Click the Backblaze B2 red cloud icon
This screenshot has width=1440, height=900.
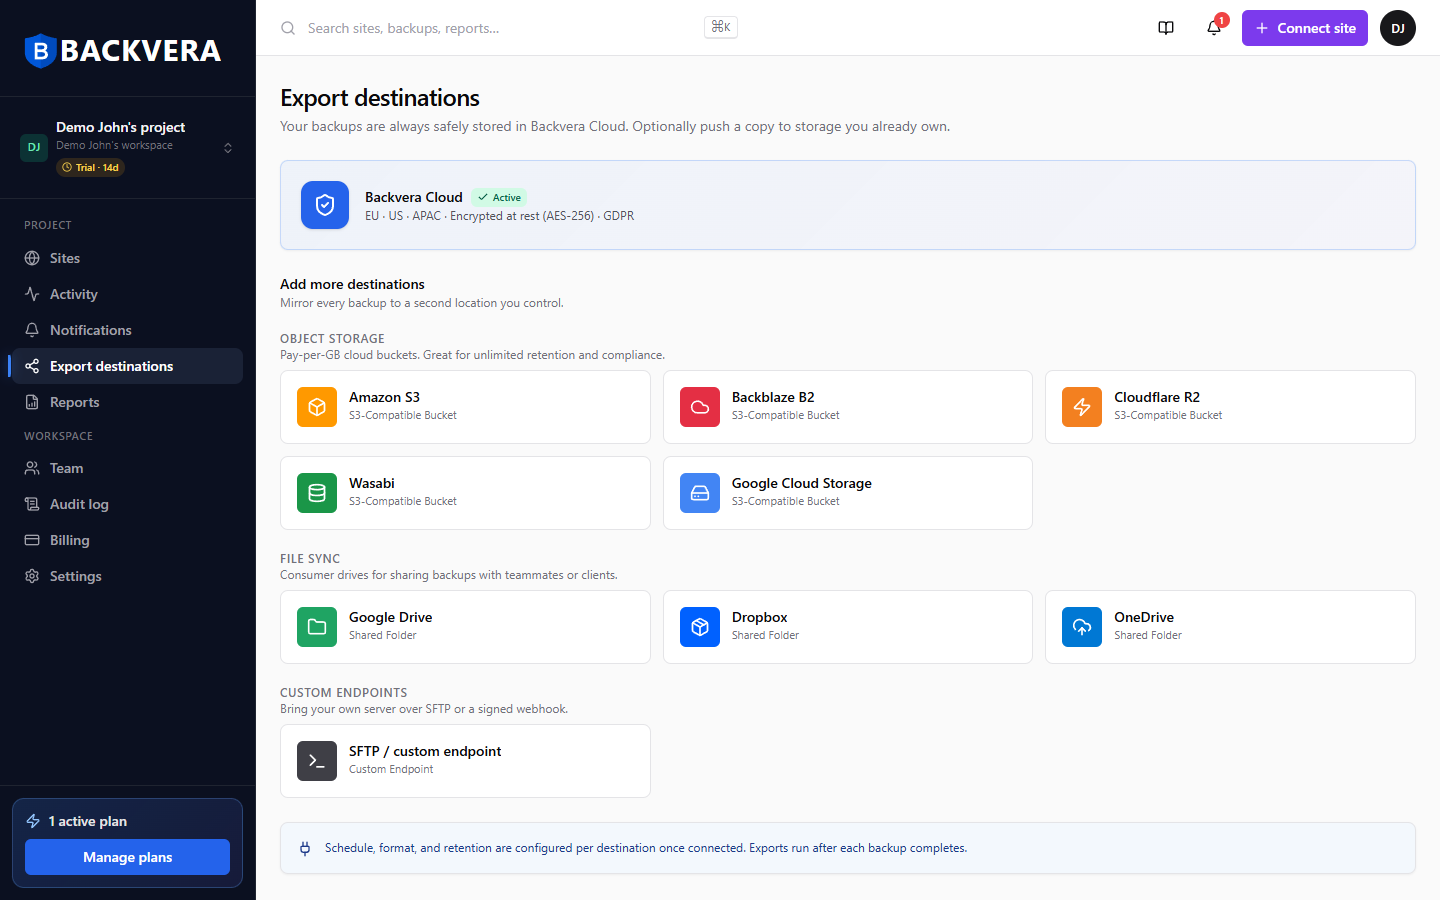coord(700,407)
